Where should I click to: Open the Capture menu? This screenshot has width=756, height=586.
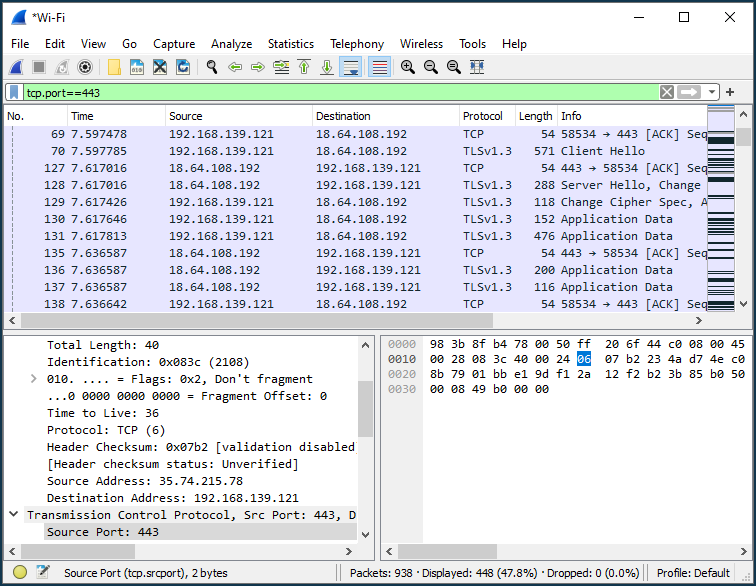click(174, 44)
